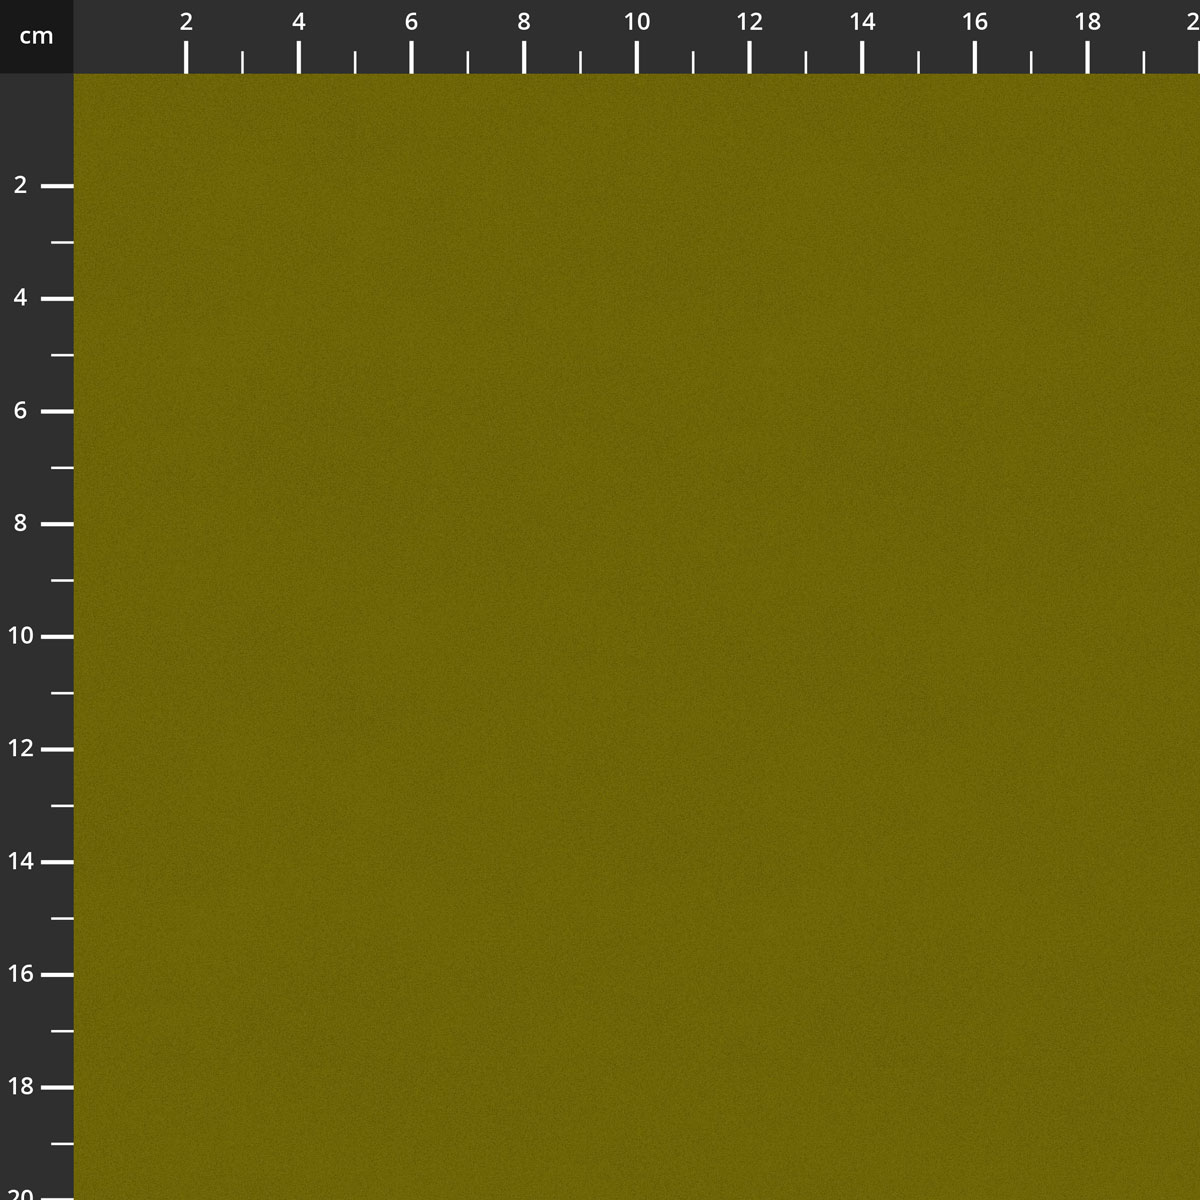Click the olive green fabric swatch
The height and width of the screenshot is (1200, 1200).
click(x=637, y=637)
